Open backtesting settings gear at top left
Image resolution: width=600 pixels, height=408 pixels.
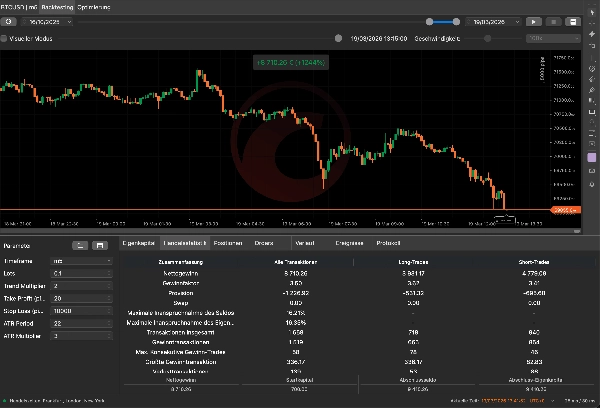pos(8,22)
